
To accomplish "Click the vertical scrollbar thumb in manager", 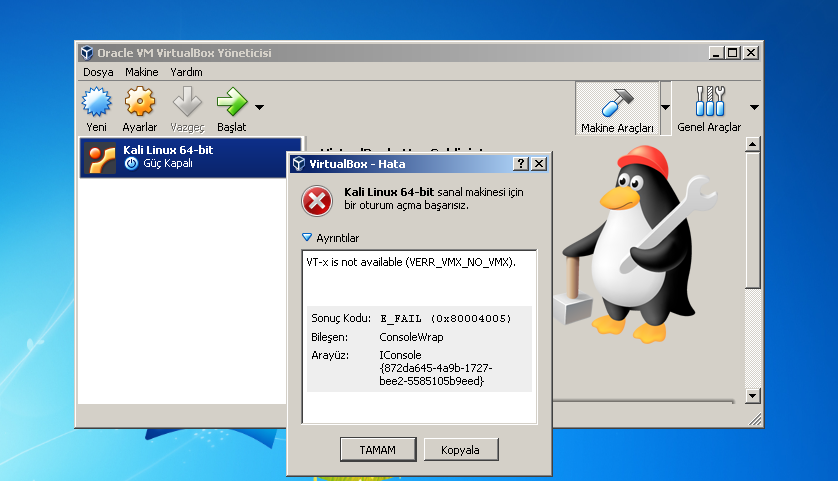I will point(753,220).
